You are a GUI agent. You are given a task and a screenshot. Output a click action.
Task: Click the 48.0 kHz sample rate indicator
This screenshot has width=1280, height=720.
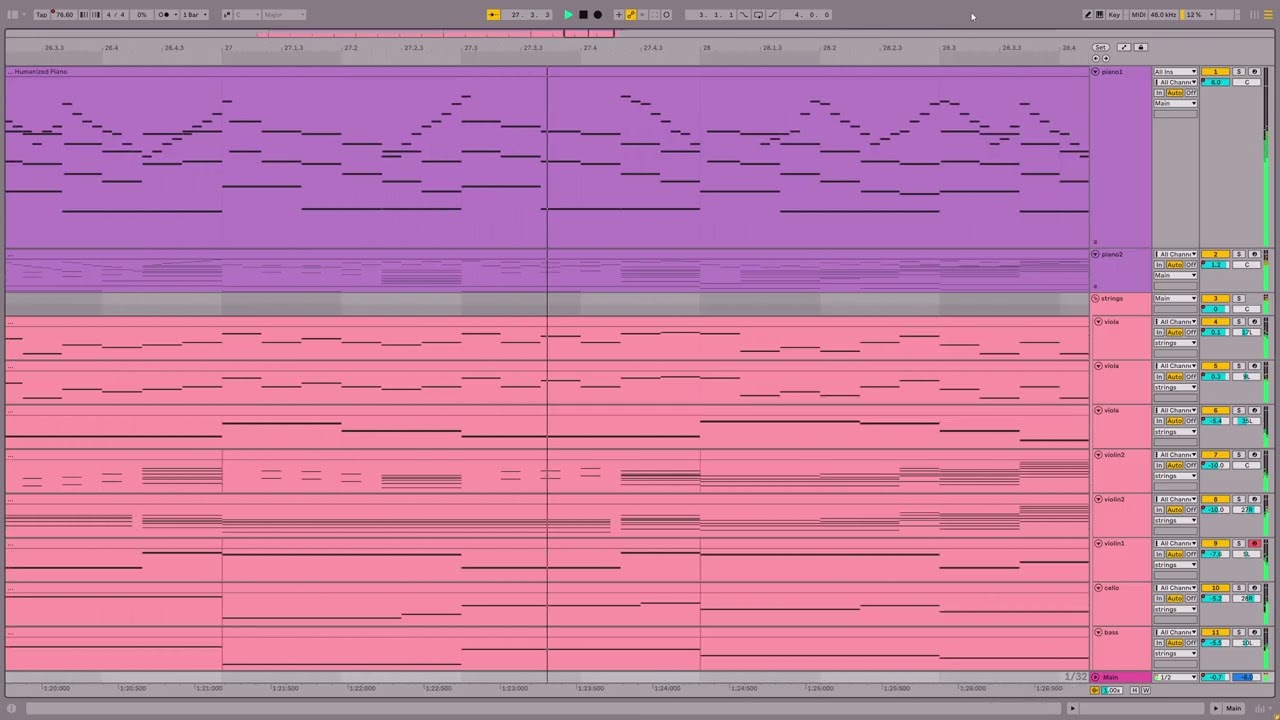click(x=1163, y=14)
